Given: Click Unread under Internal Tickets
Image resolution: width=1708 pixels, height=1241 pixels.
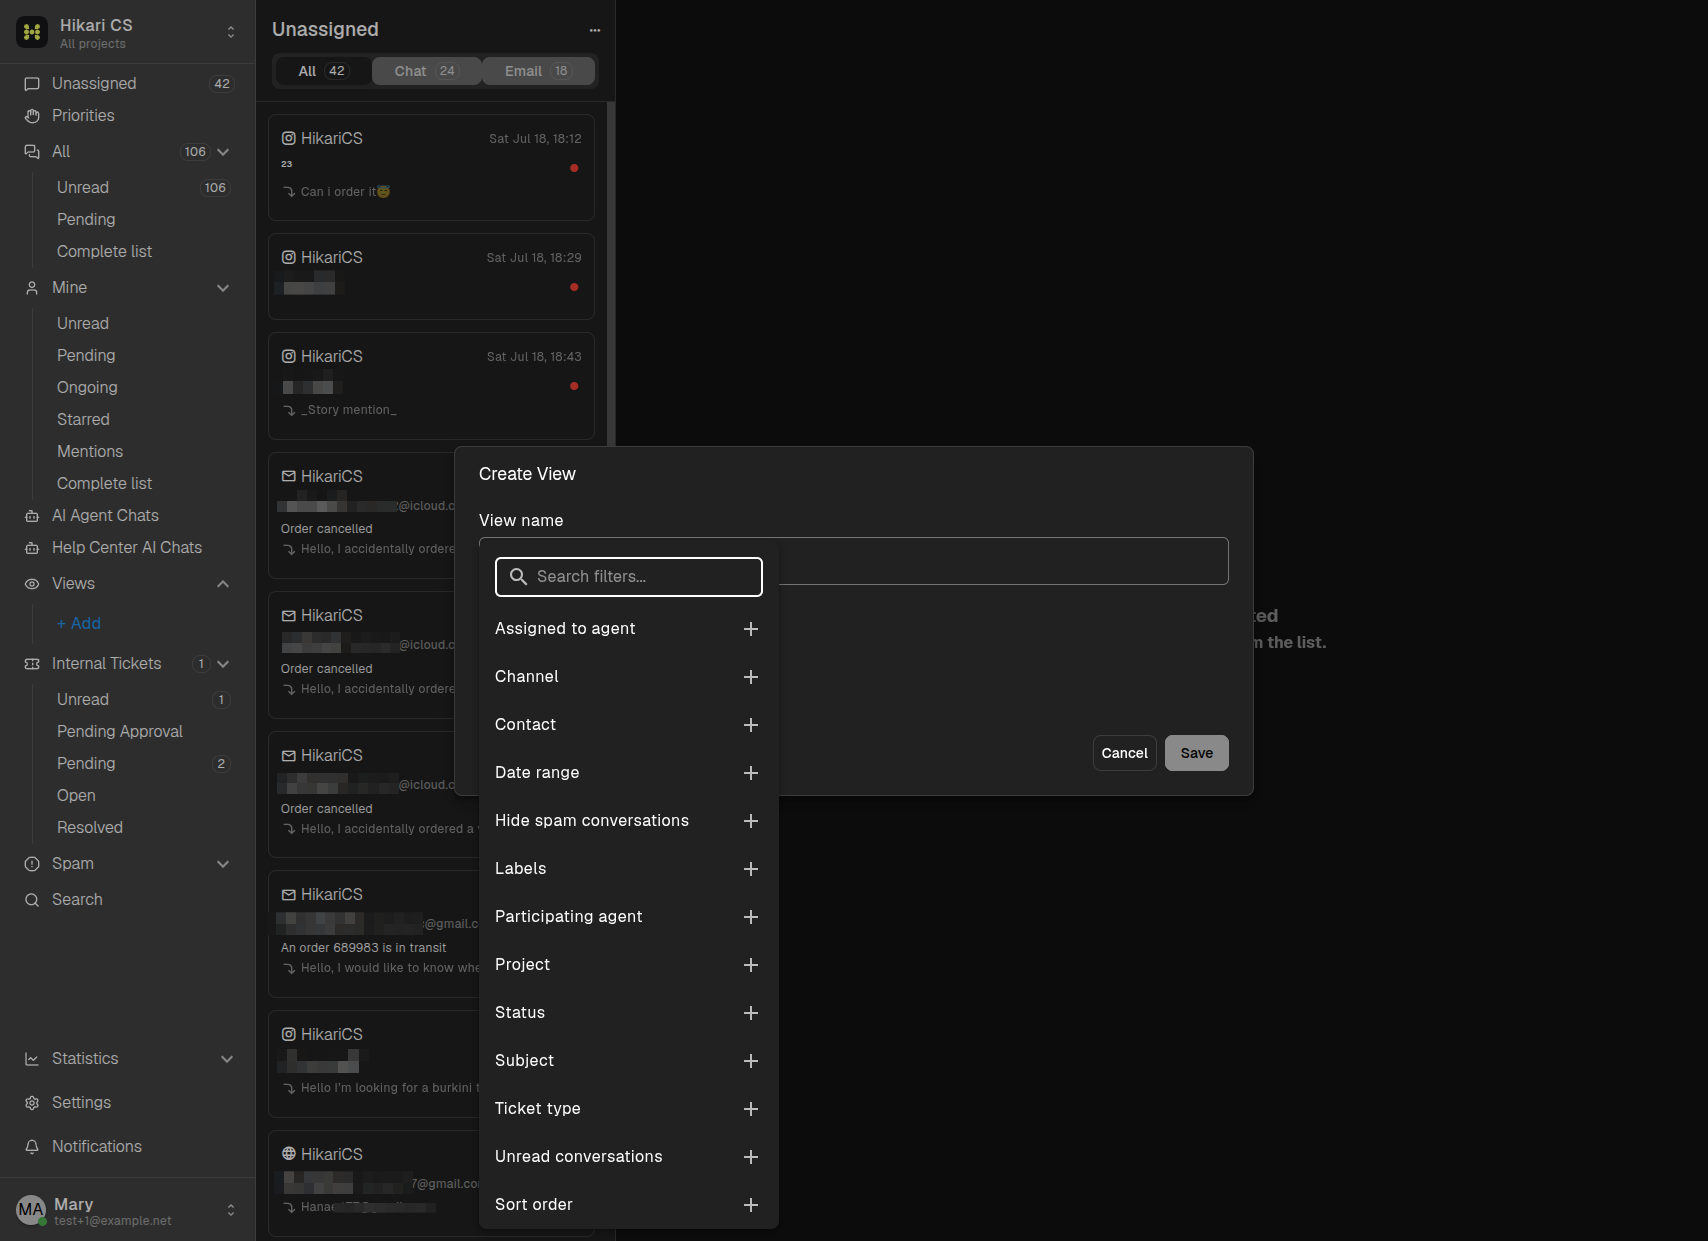Looking at the screenshot, I should (83, 700).
